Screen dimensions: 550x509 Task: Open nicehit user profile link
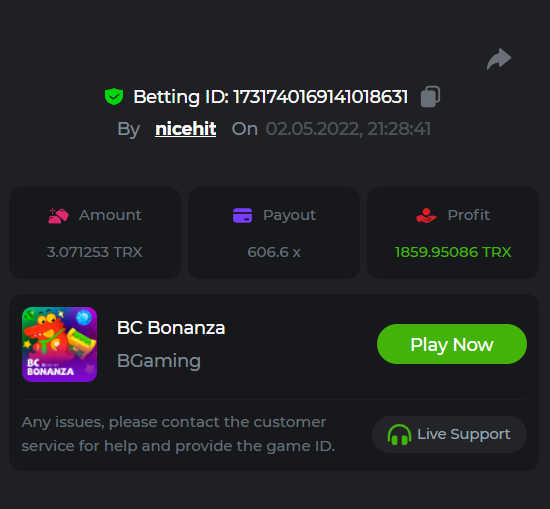tap(186, 129)
